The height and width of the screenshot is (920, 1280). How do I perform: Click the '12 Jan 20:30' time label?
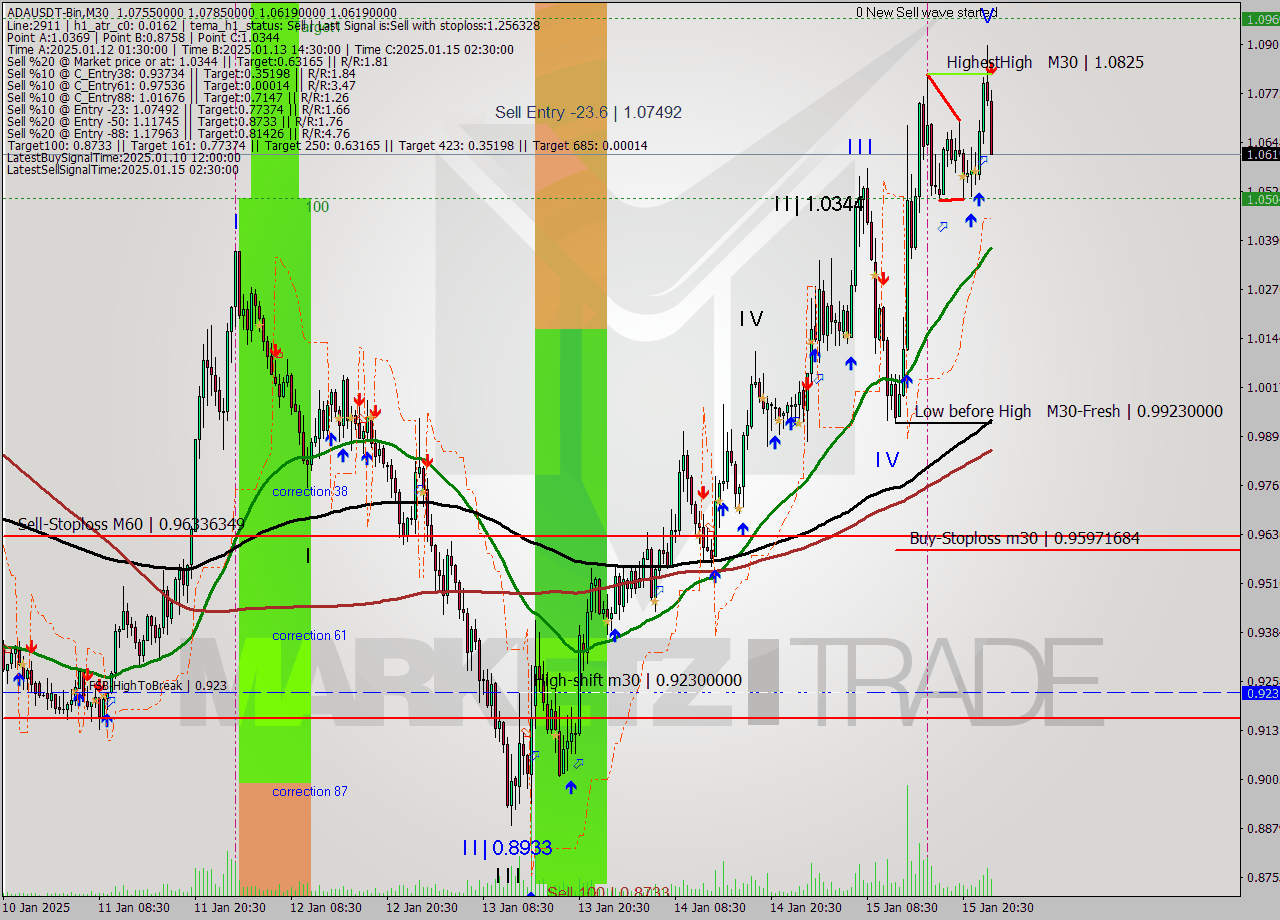pos(422,908)
